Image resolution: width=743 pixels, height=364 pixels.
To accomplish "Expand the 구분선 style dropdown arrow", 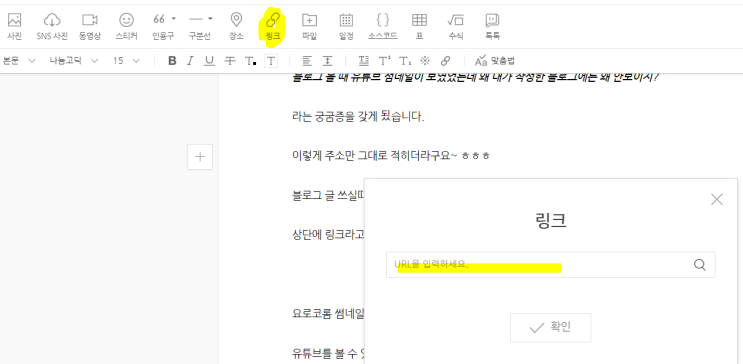I will pyautogui.click(x=210, y=18).
